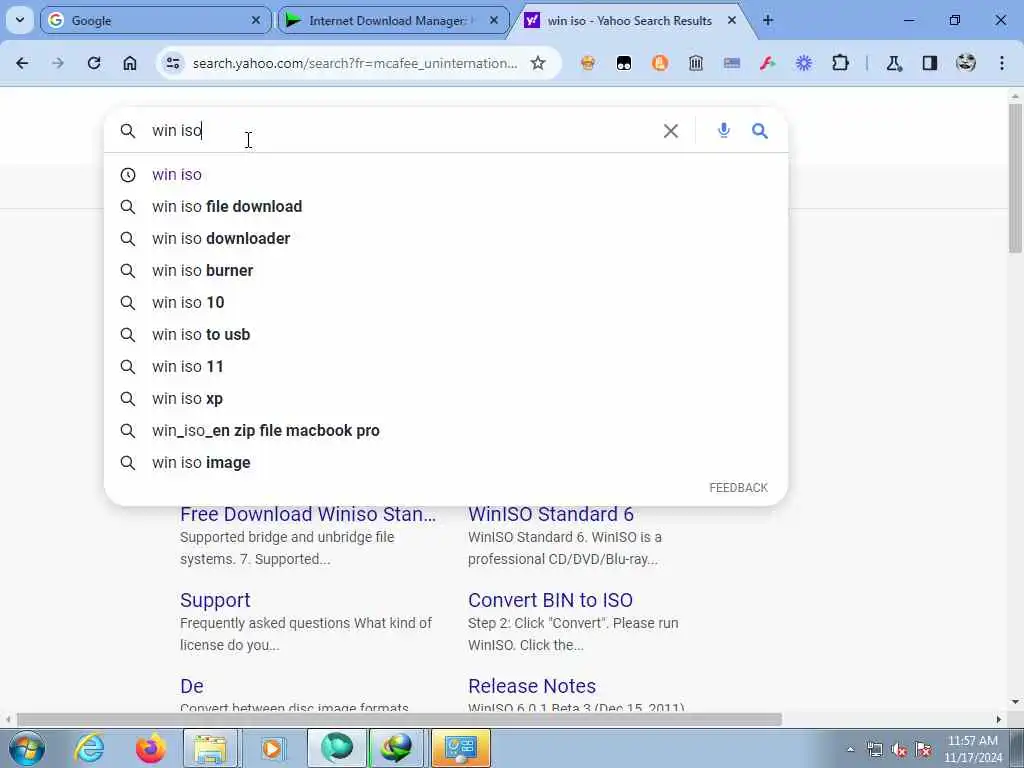This screenshot has width=1024, height=768.
Task: Click the vertical scrollbar thumb
Action: 1015,178
